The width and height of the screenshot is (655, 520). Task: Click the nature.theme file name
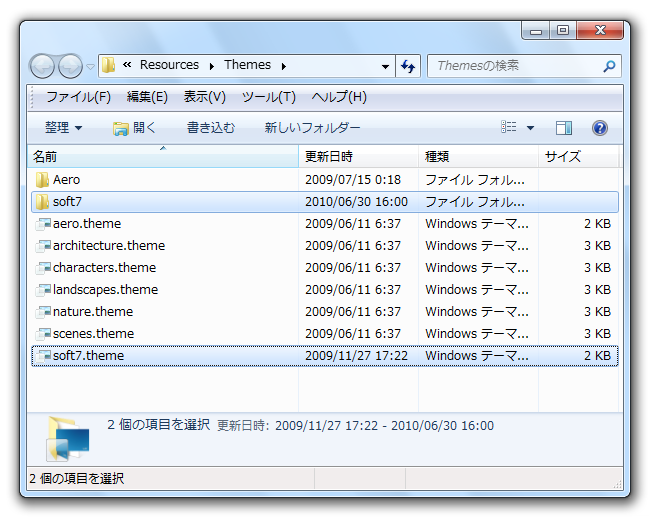(x=93, y=312)
